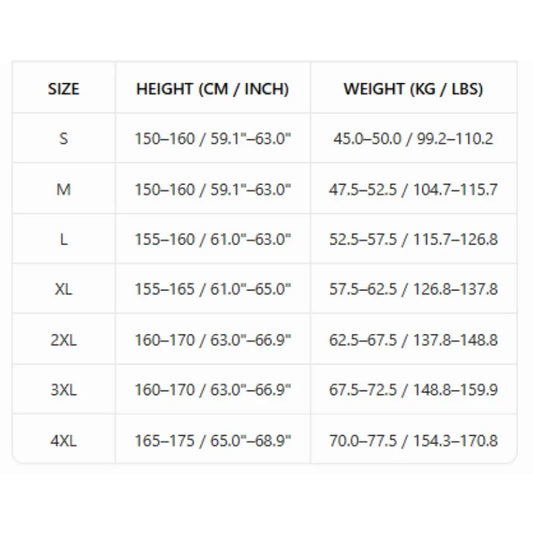Click height cell 165–175 / 65.0"–68.9"
This screenshot has width=533, height=533.
[213, 440]
